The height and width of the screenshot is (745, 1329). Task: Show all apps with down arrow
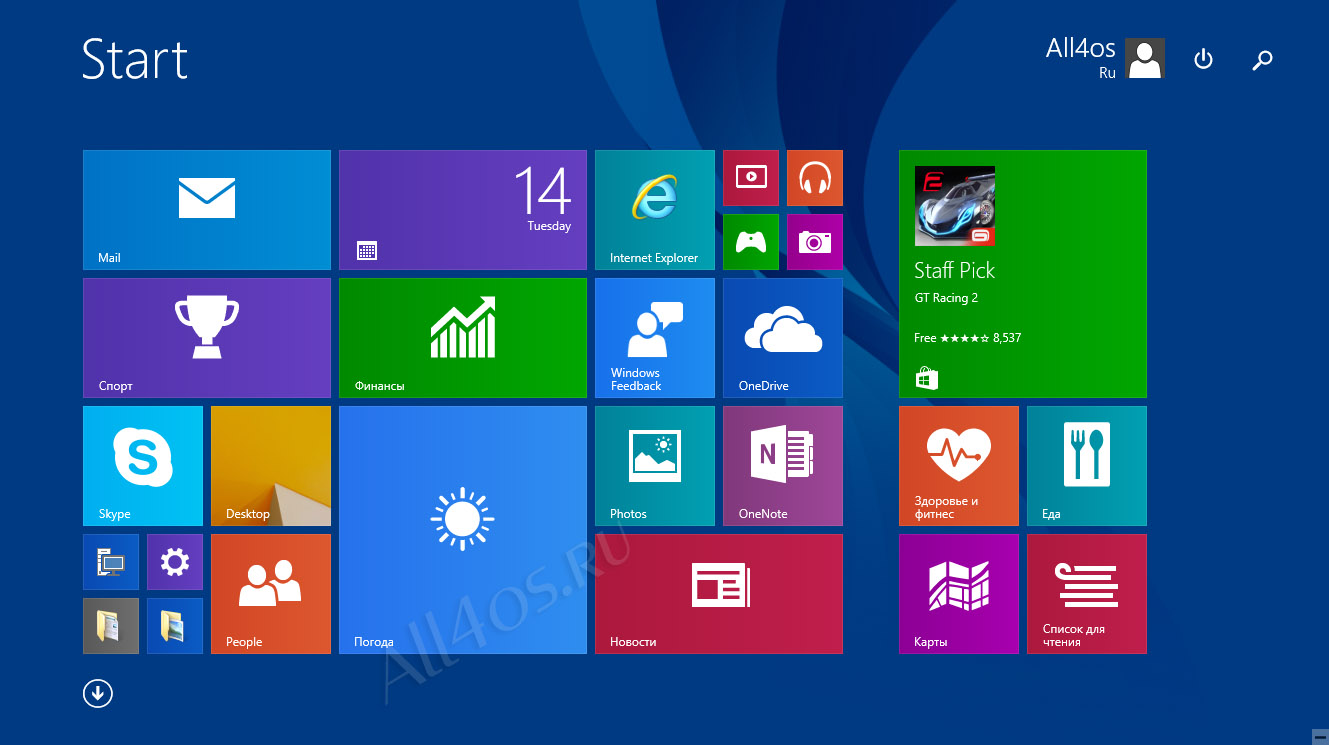tap(98, 694)
